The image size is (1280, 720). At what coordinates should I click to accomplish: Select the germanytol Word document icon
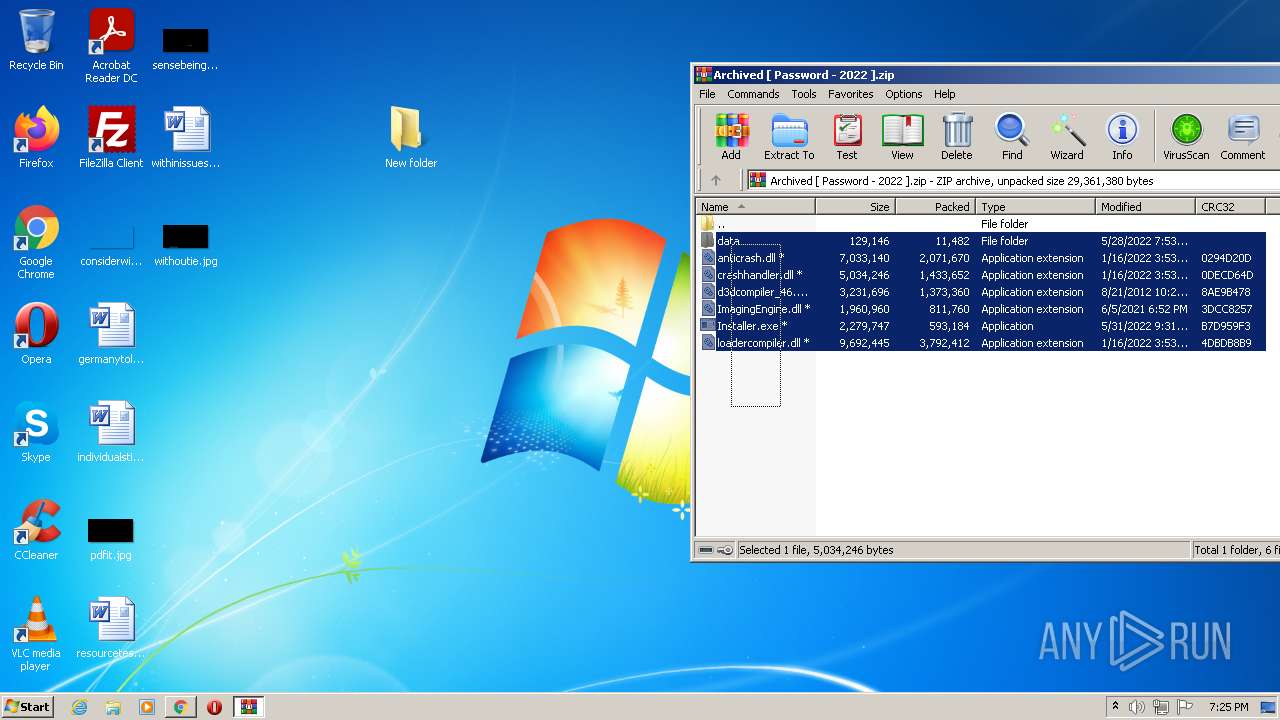click(111, 334)
